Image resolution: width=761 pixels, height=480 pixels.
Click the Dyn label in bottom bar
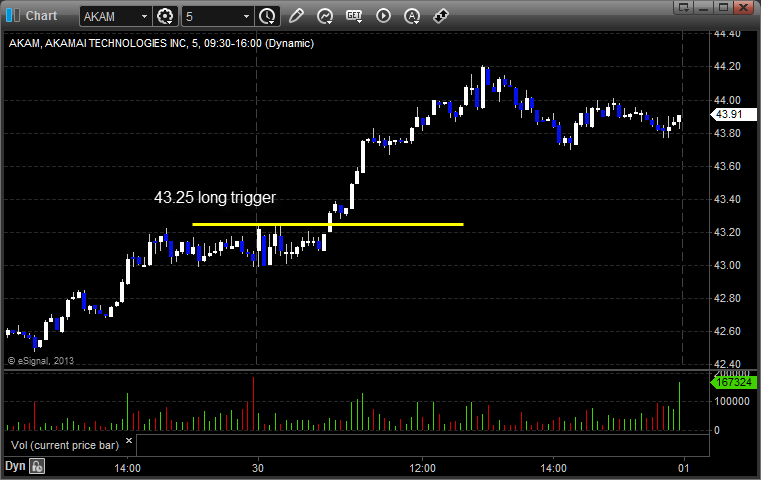[x=15, y=466]
